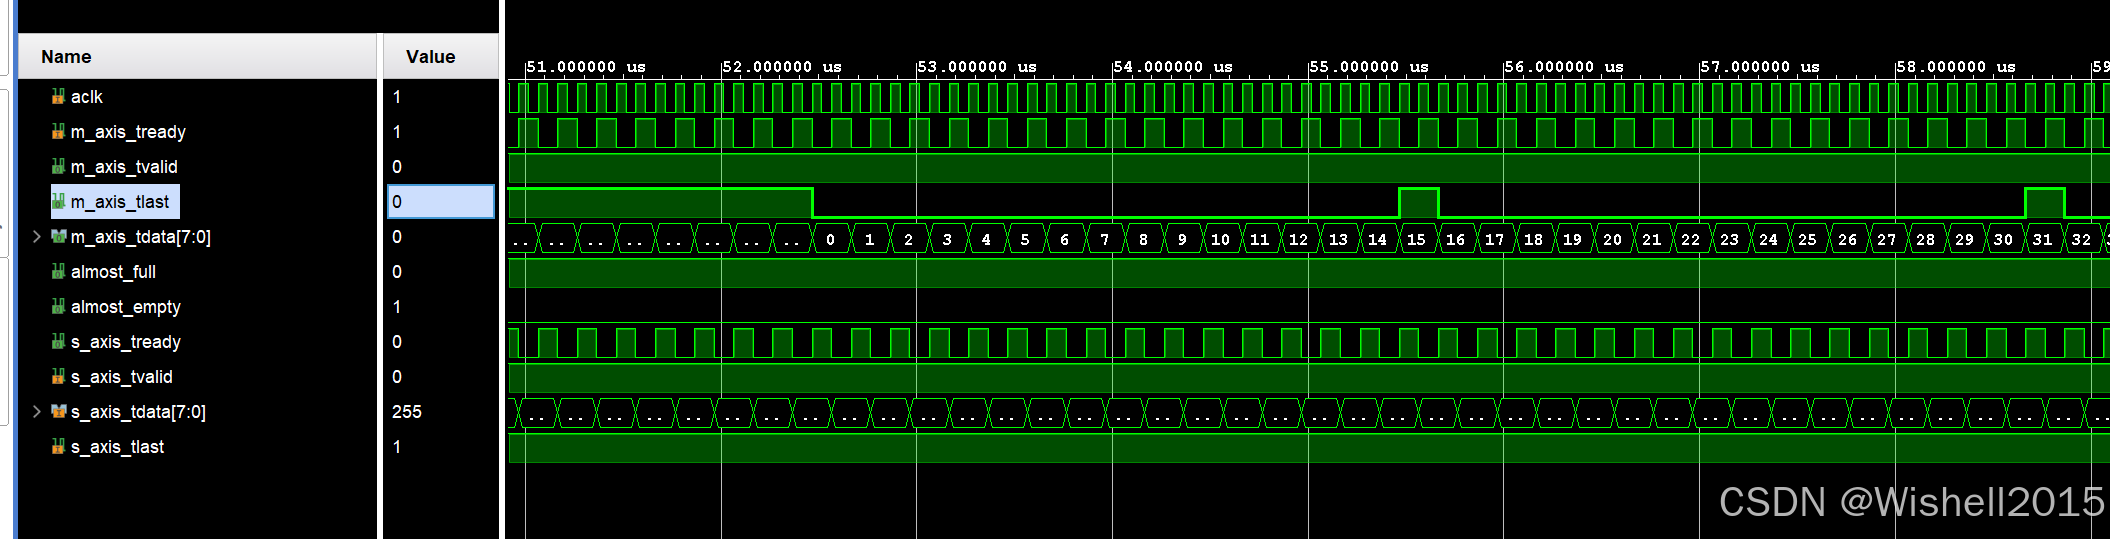Viewport: 2110px width, 539px height.
Task: Click m_axis_tdata waveform segment 31
Action: 2043,239
